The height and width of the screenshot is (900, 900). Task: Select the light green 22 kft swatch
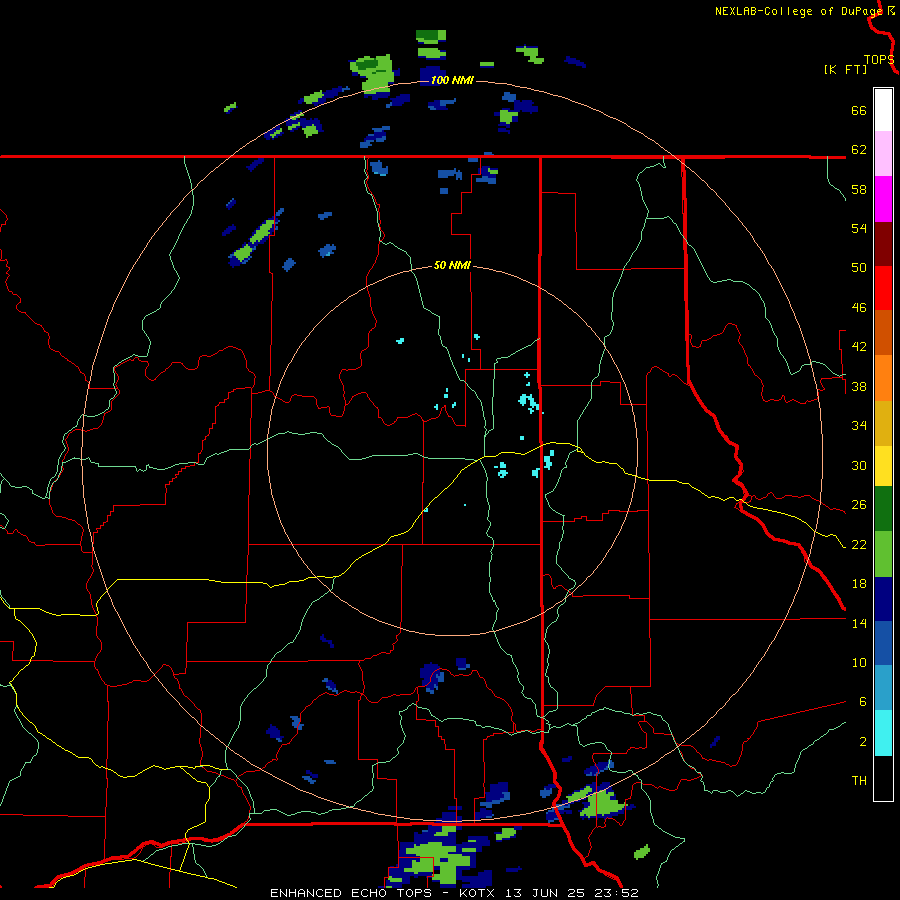pos(883,554)
